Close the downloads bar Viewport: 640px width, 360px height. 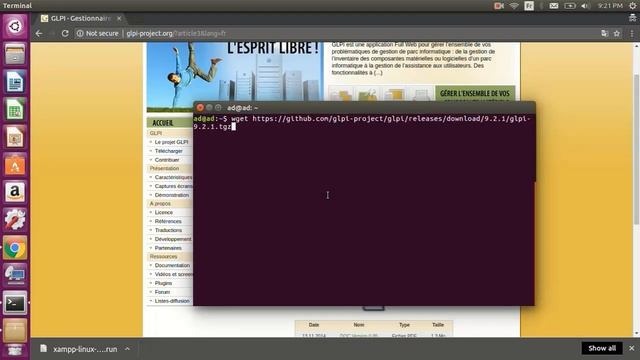631,348
